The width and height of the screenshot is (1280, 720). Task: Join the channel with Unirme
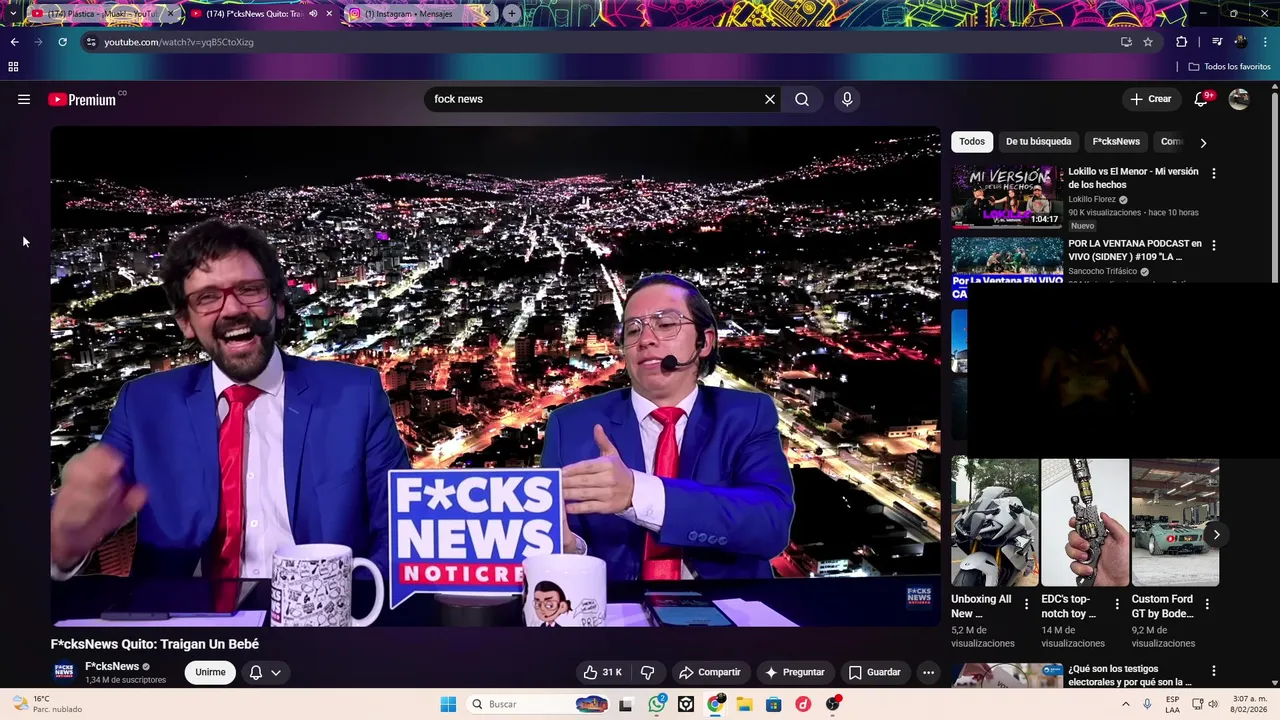pos(210,672)
